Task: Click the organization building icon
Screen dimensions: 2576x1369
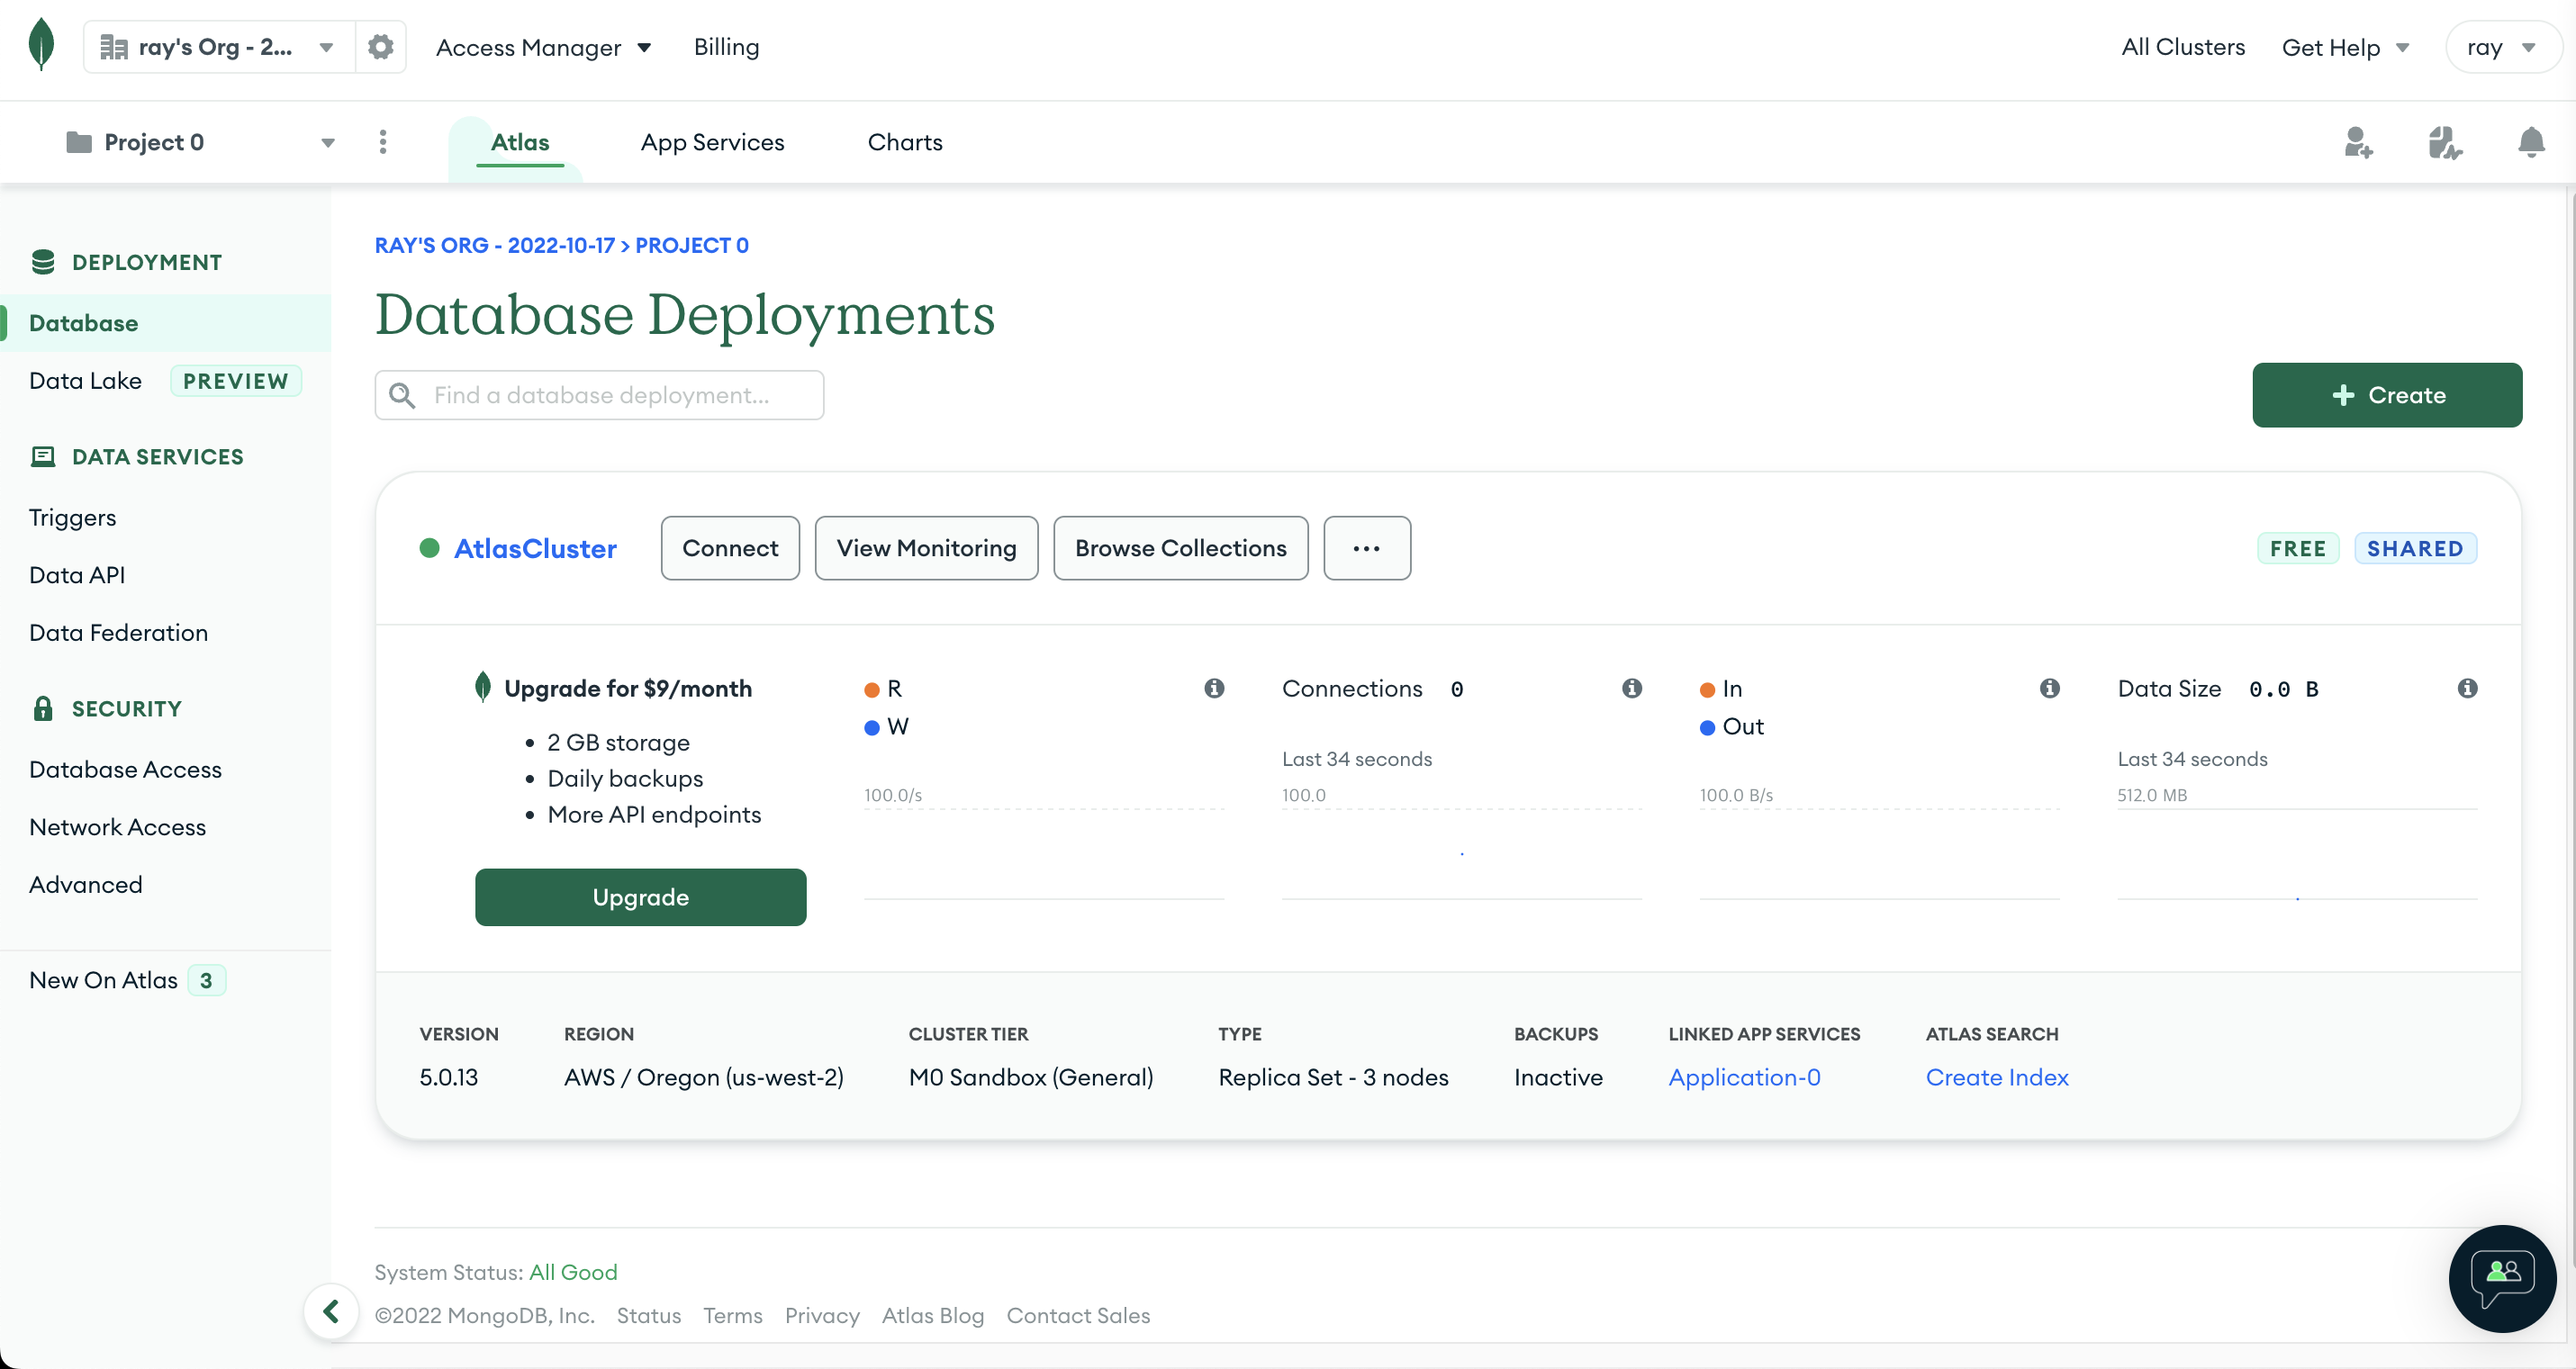Action: click(x=114, y=47)
